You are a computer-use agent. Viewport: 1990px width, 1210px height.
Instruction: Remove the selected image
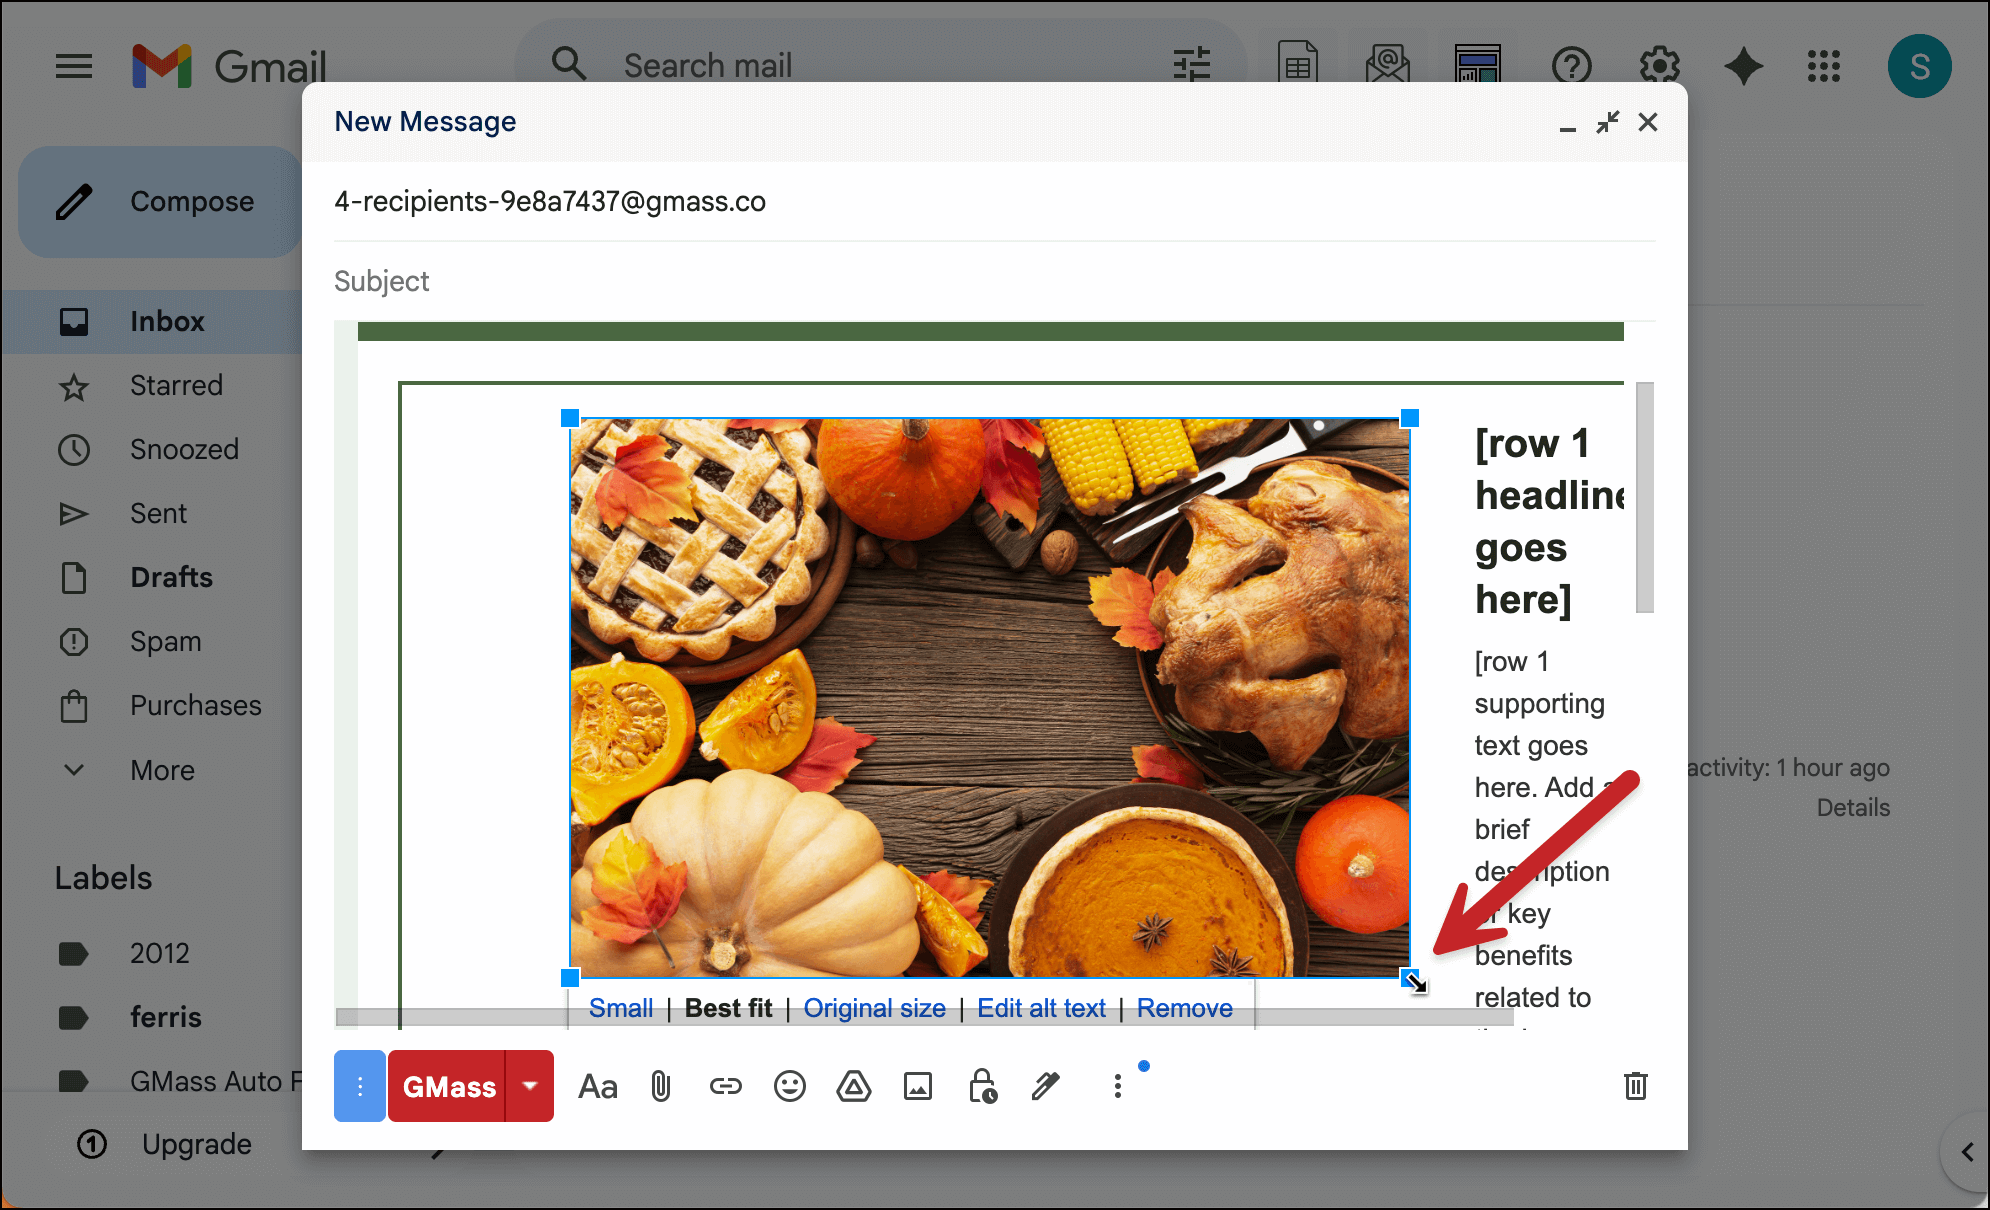point(1184,1008)
